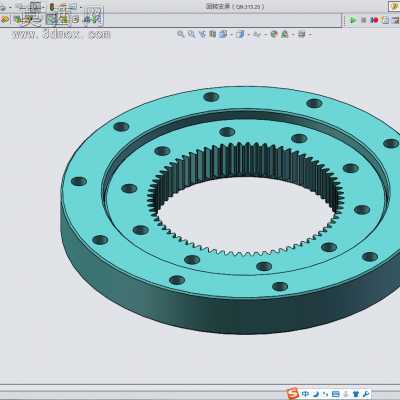The width and height of the screenshot is (400, 400).
Task: Open the Sogou skin shirt icon
Action: [356, 394]
